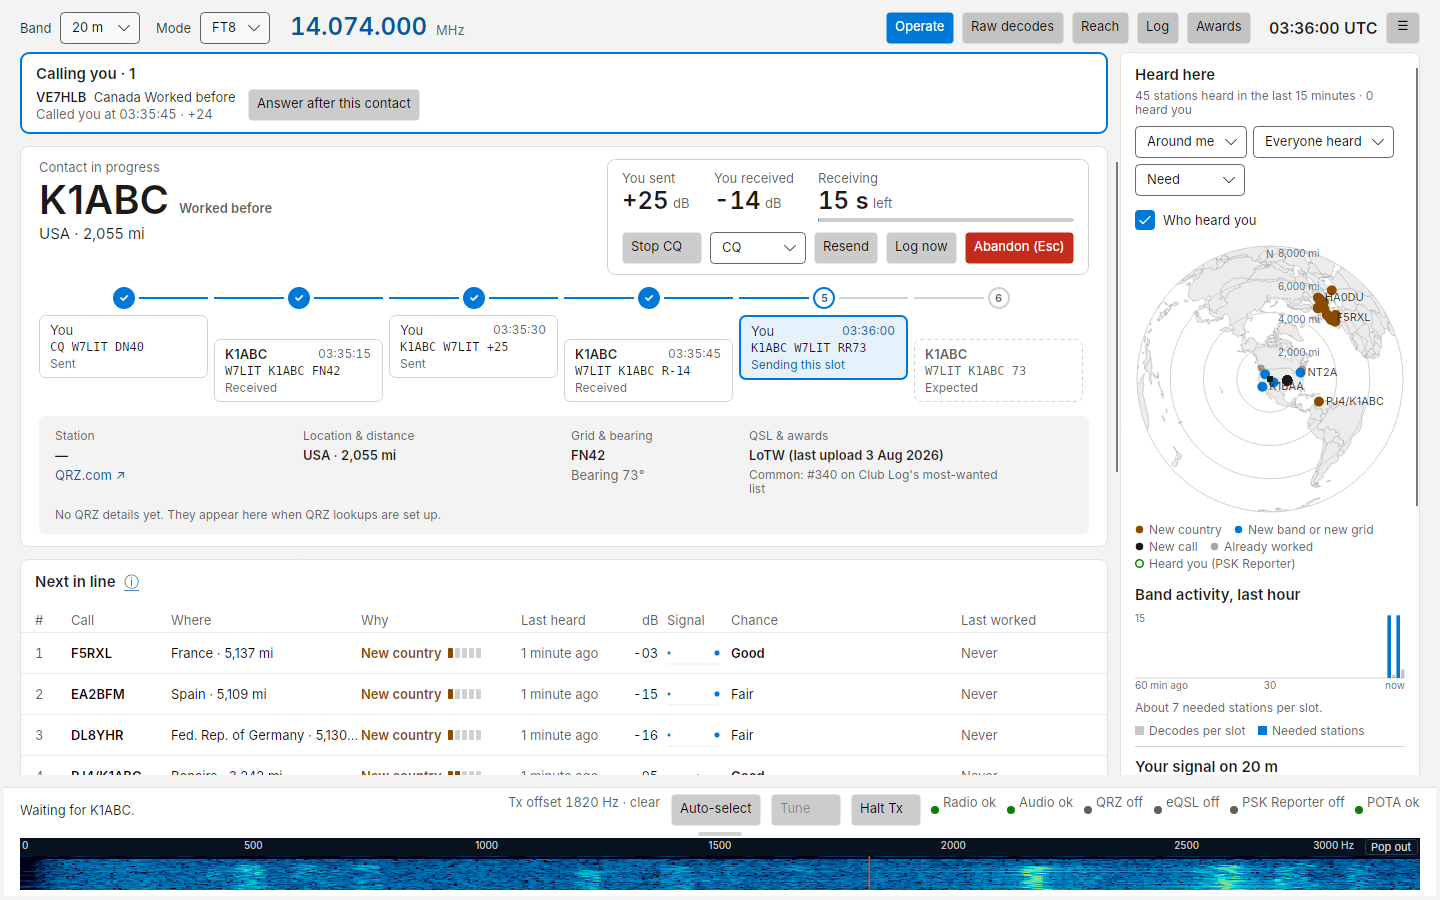Click Answer after this contact button
1440x900 pixels.
[x=334, y=104]
